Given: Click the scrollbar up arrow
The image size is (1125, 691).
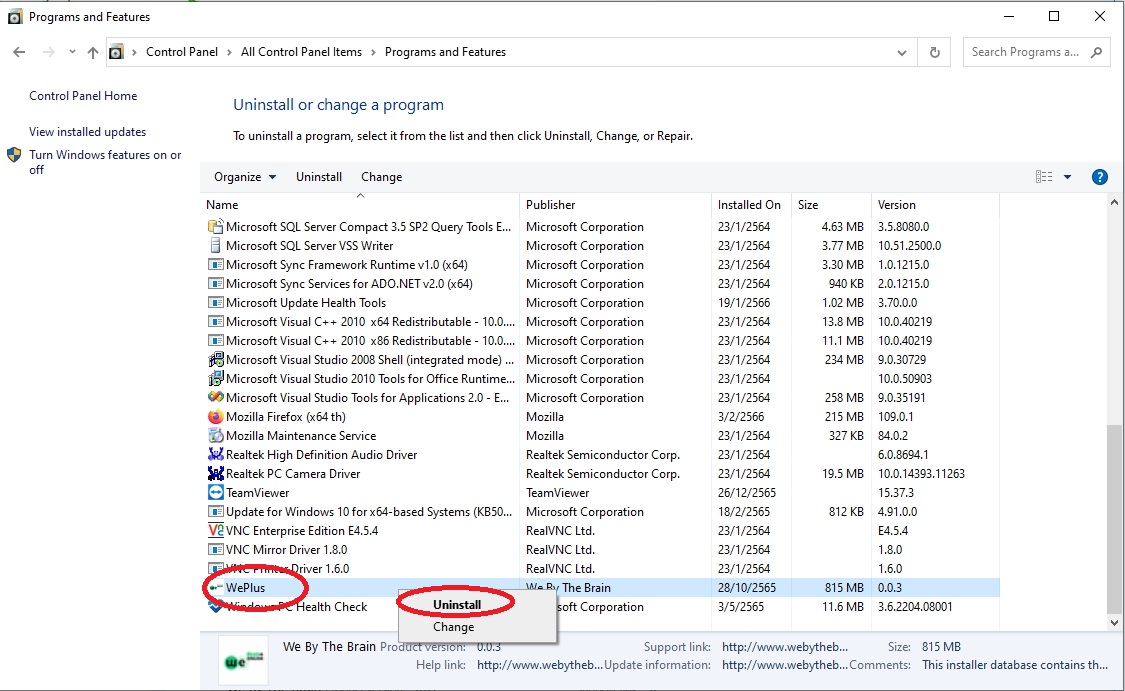Looking at the screenshot, I should [x=1114, y=204].
